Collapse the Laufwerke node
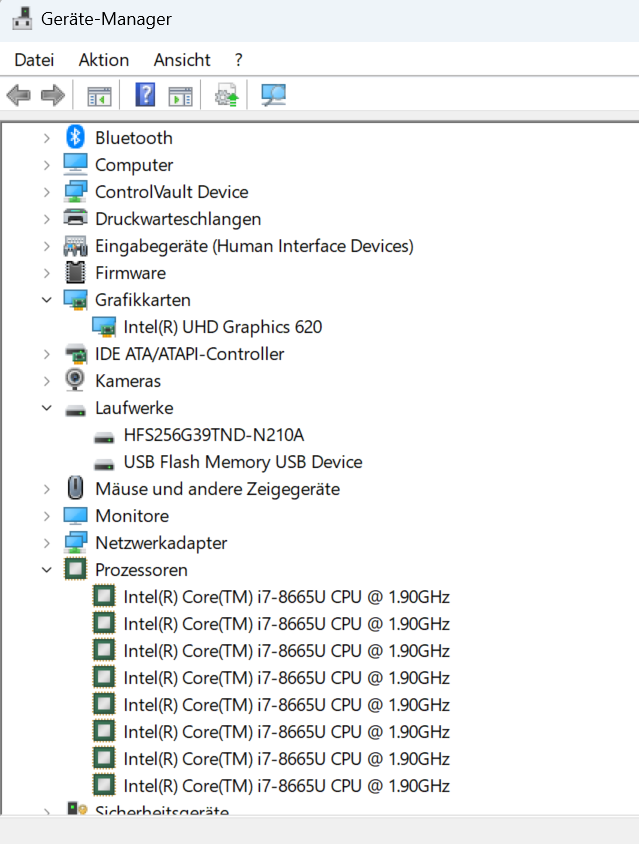 pos(47,408)
